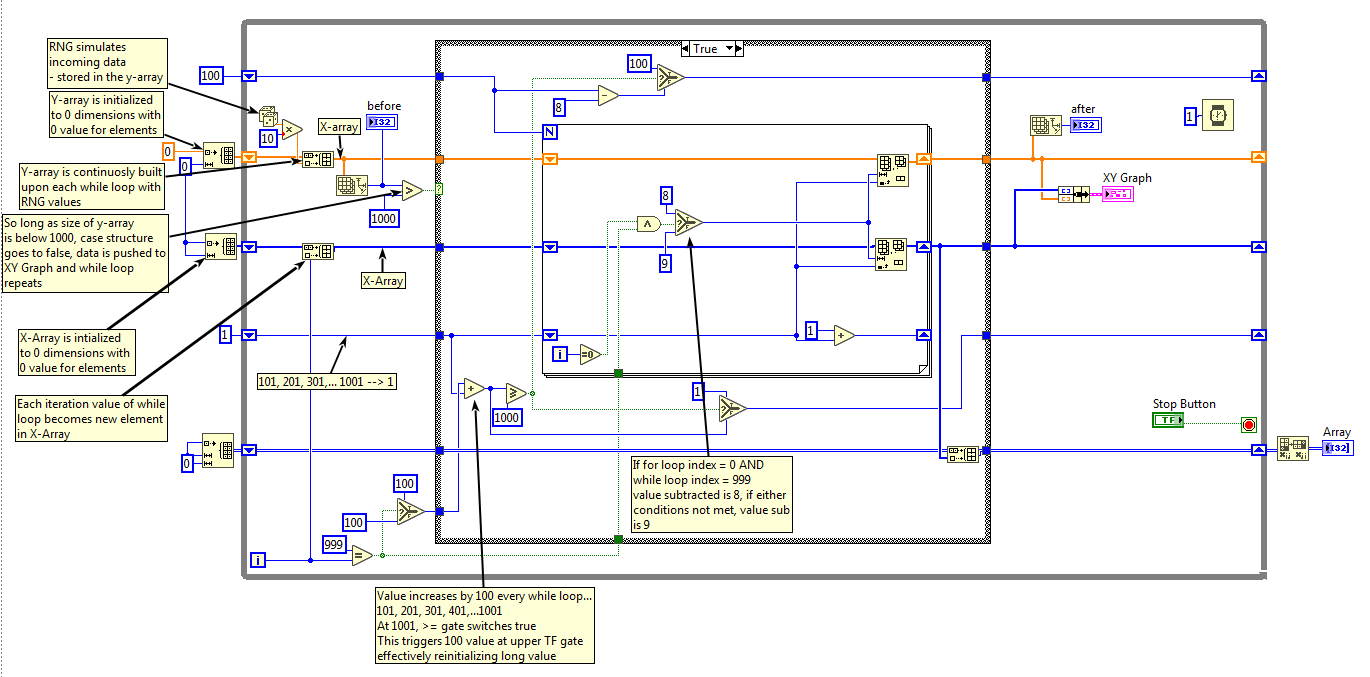
Task: Click the Increment function near the 1 constant
Action: [x=840, y=335]
